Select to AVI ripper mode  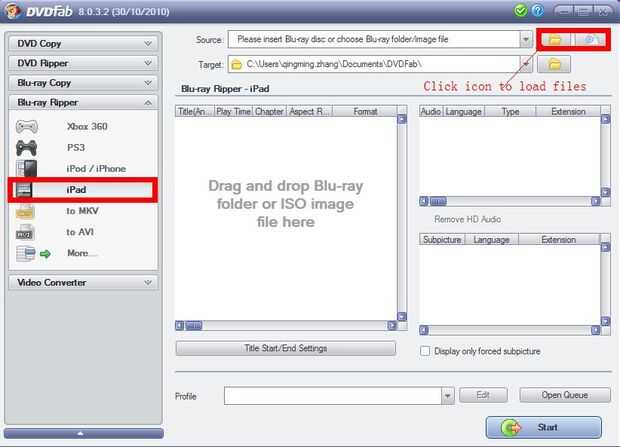click(x=80, y=232)
